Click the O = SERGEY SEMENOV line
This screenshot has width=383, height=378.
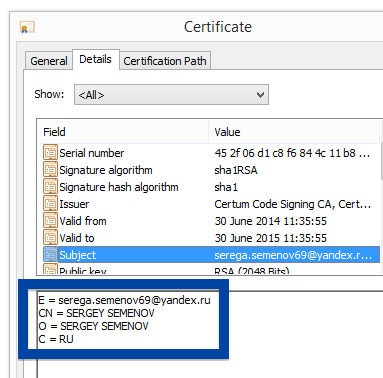[93, 326]
